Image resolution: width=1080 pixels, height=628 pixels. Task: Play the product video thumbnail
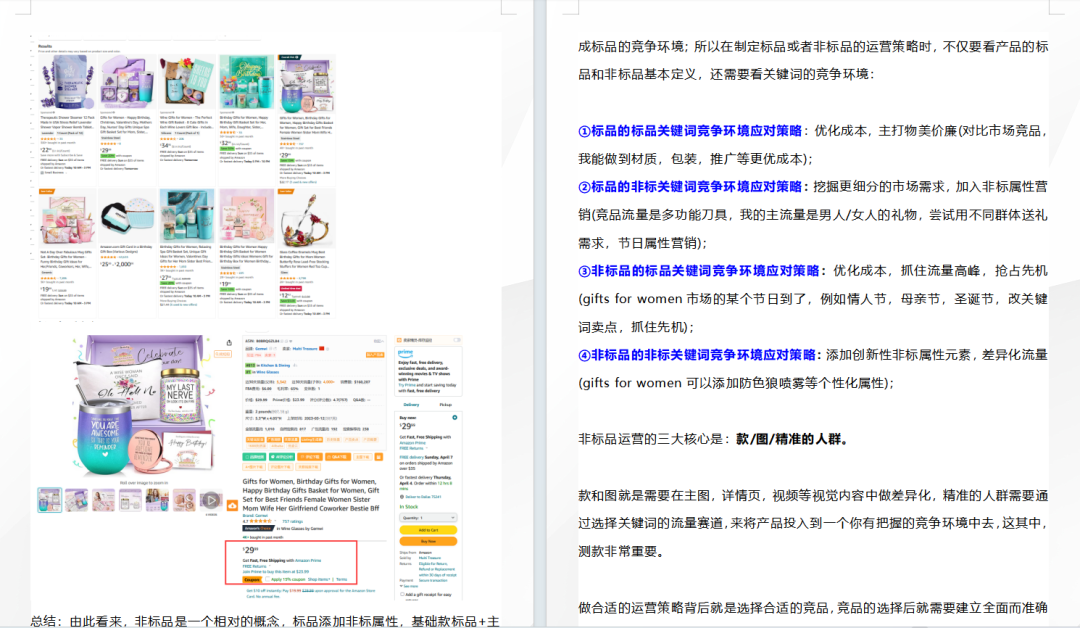click(x=211, y=500)
